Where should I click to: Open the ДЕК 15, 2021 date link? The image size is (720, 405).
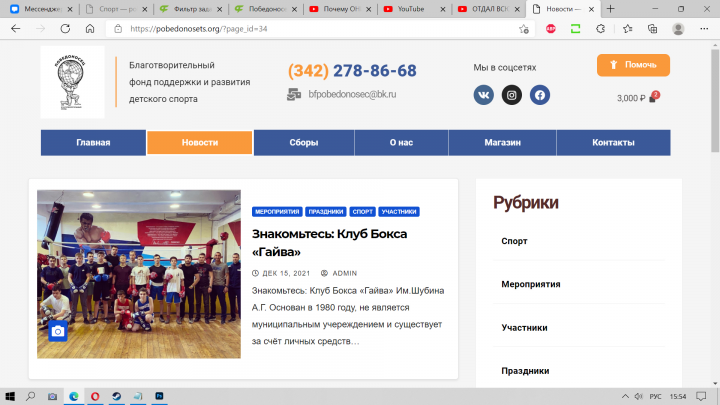pyautogui.click(x=286, y=273)
